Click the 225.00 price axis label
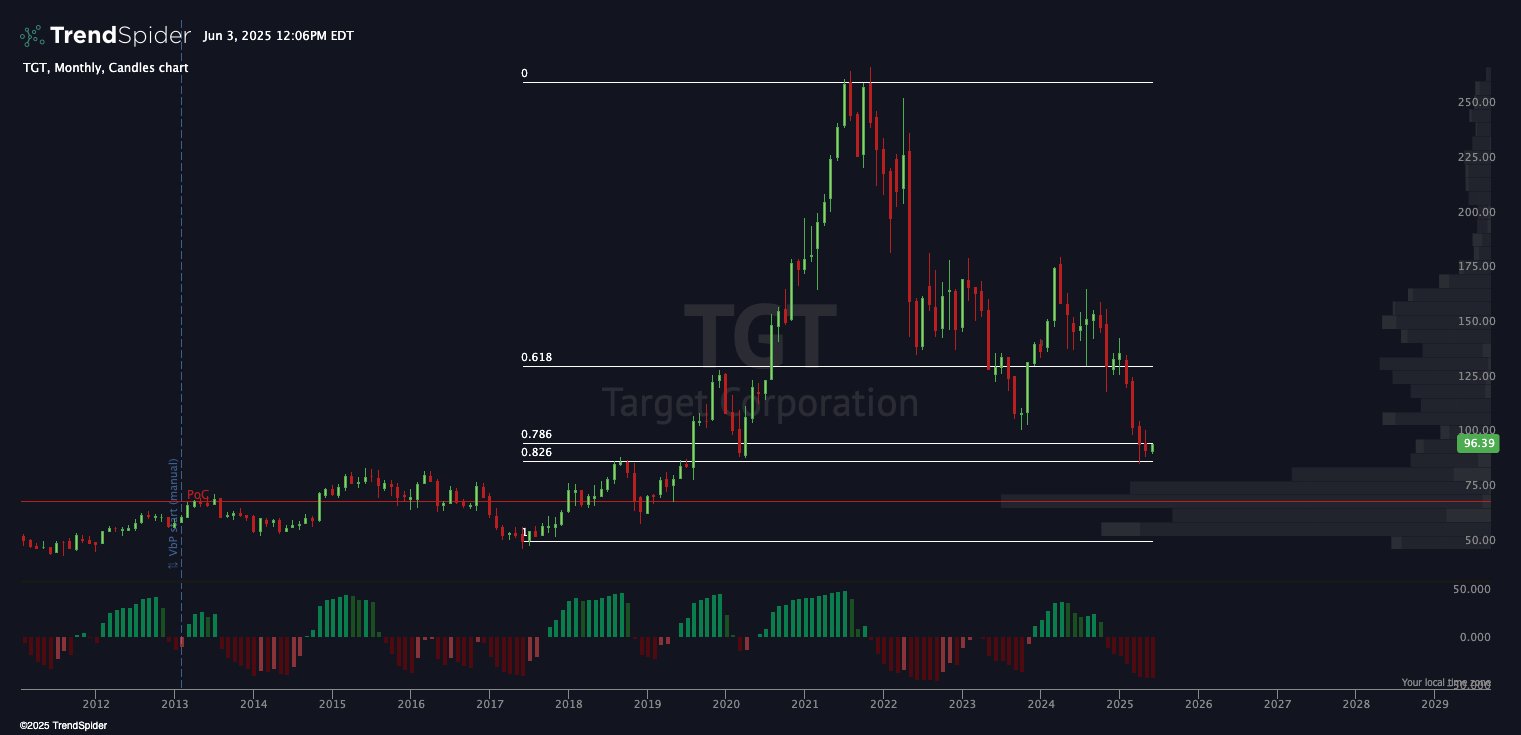 1476,157
